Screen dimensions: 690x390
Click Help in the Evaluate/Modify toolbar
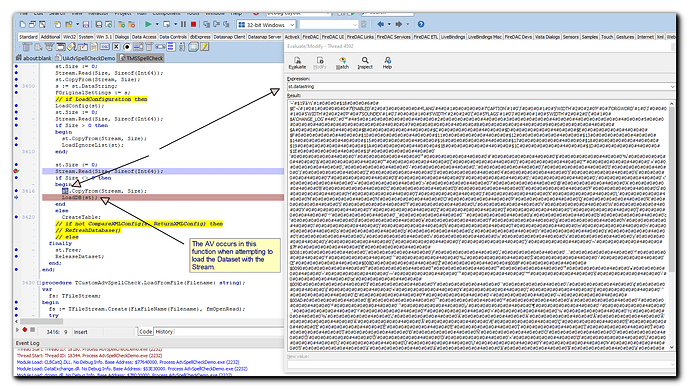pos(387,63)
